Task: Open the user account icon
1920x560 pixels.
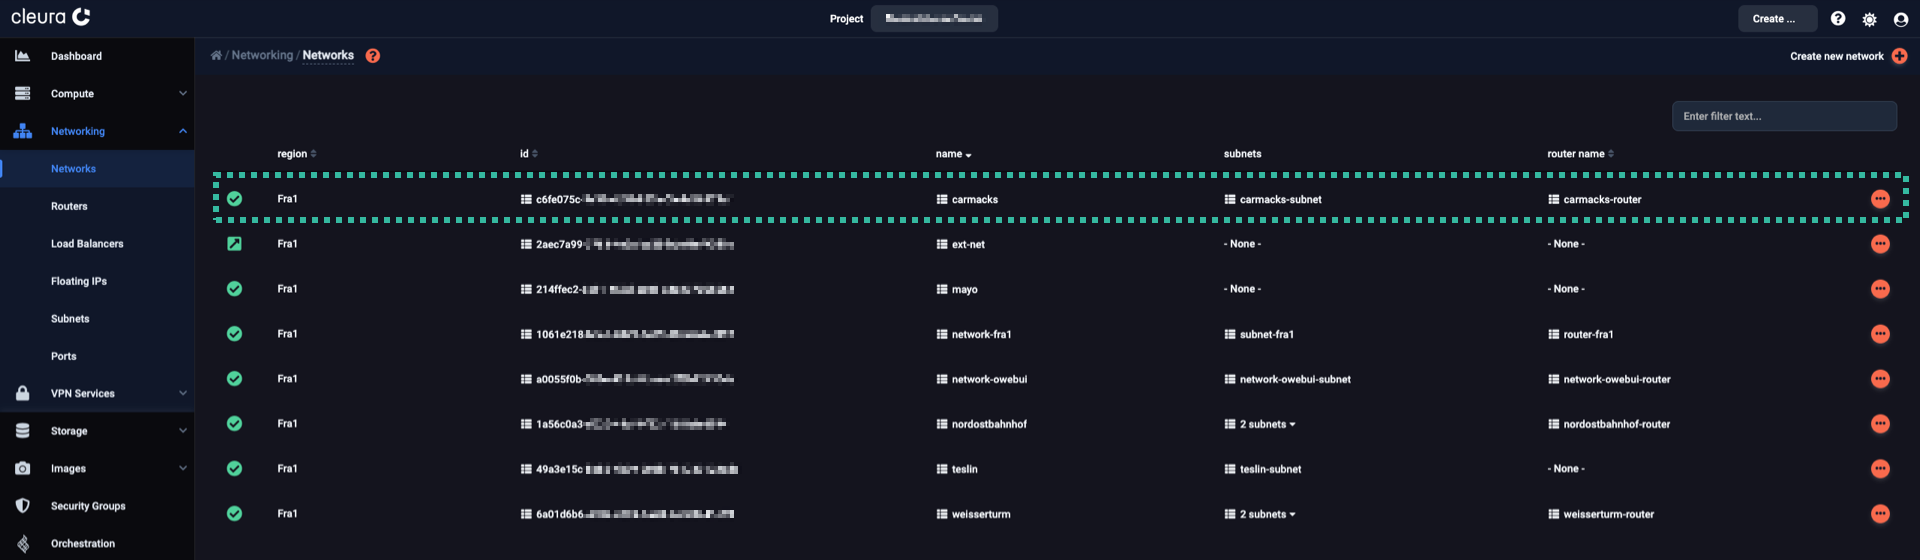Action: (x=1901, y=19)
